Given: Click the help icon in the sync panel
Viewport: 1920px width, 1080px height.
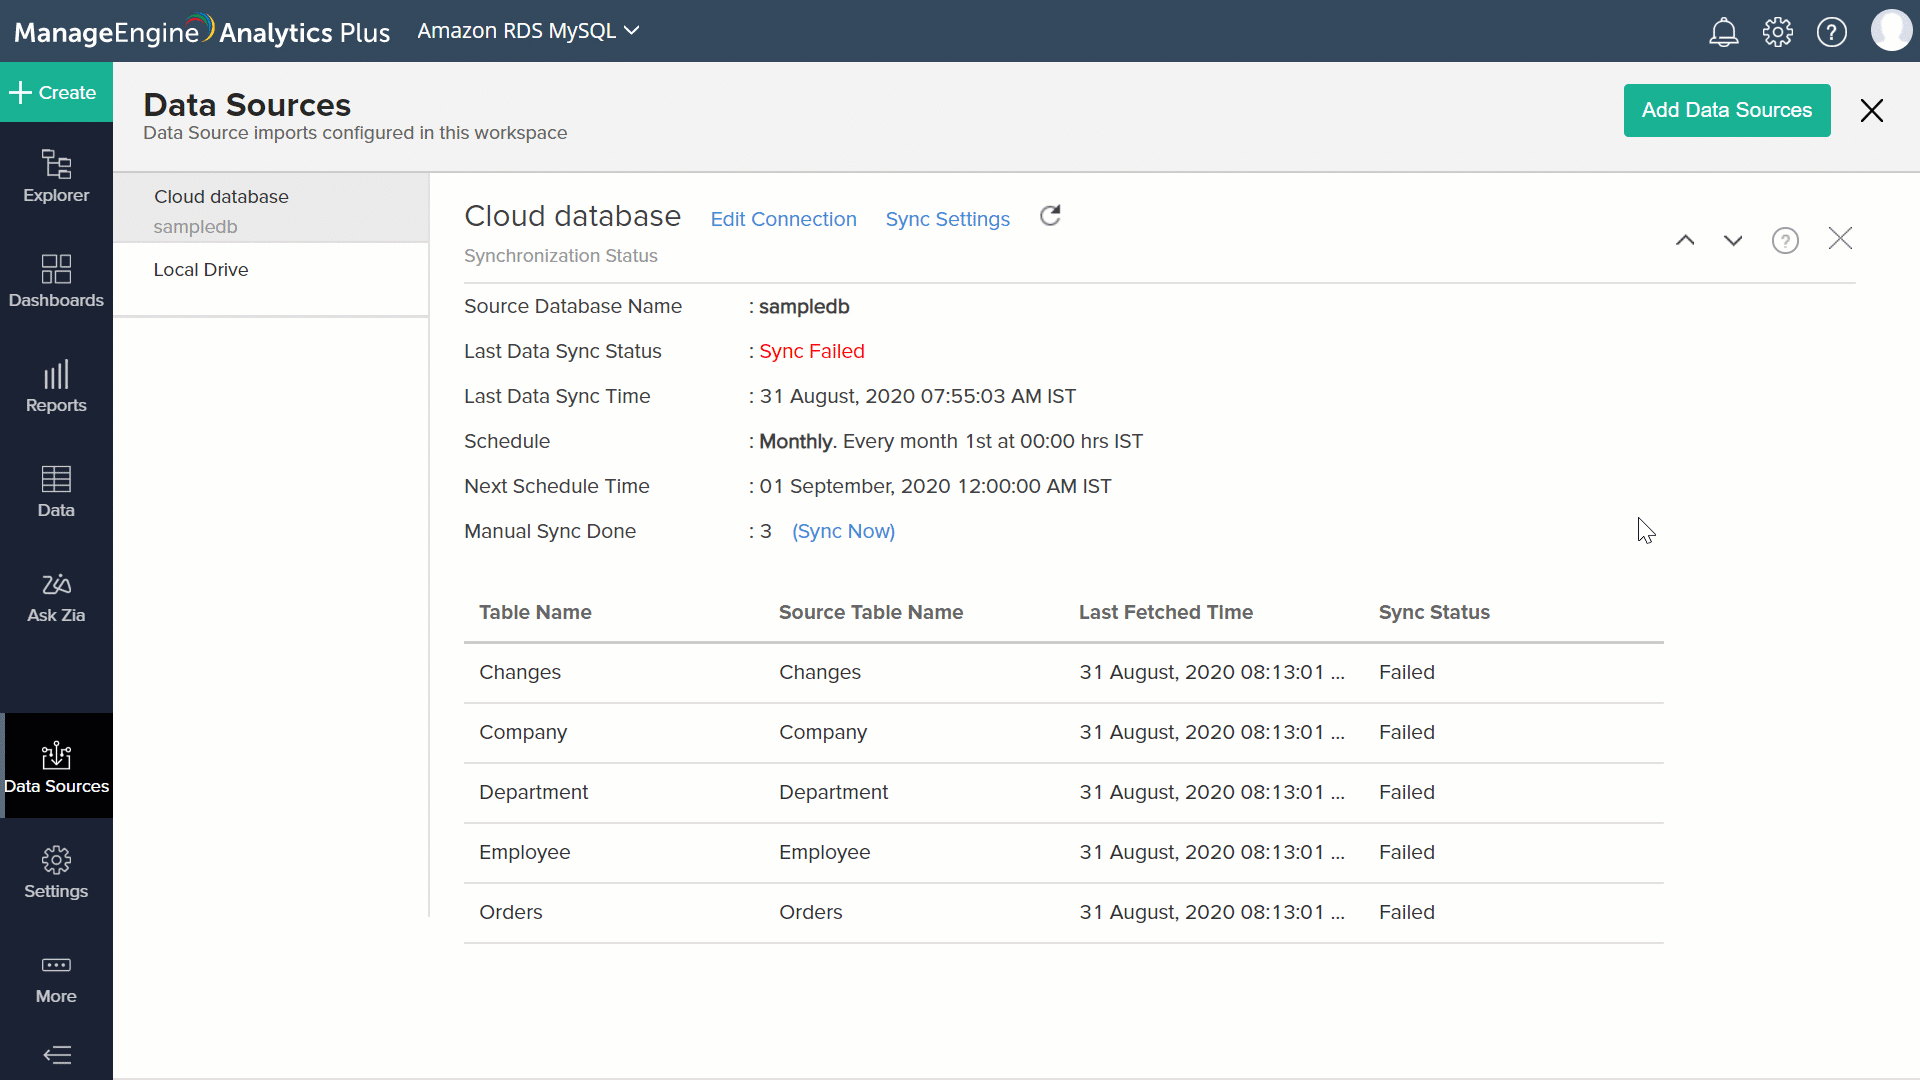Looking at the screenshot, I should 1785,240.
